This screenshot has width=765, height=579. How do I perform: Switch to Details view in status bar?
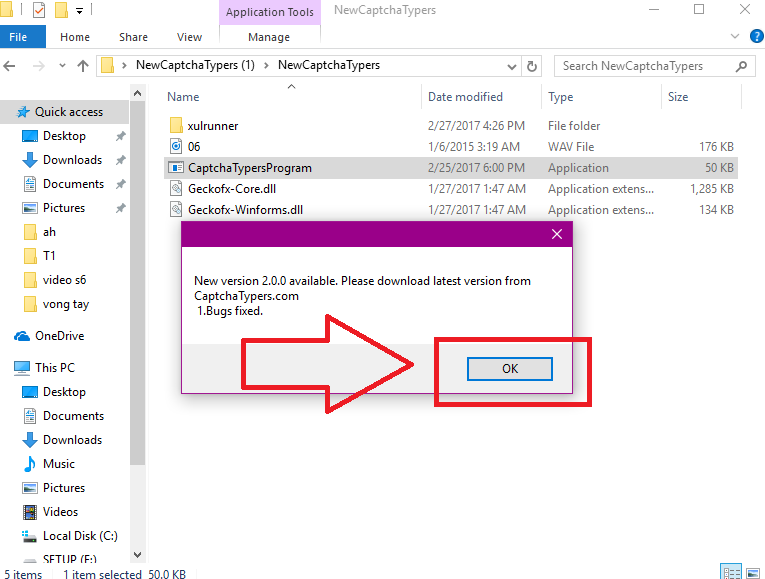coord(731,572)
